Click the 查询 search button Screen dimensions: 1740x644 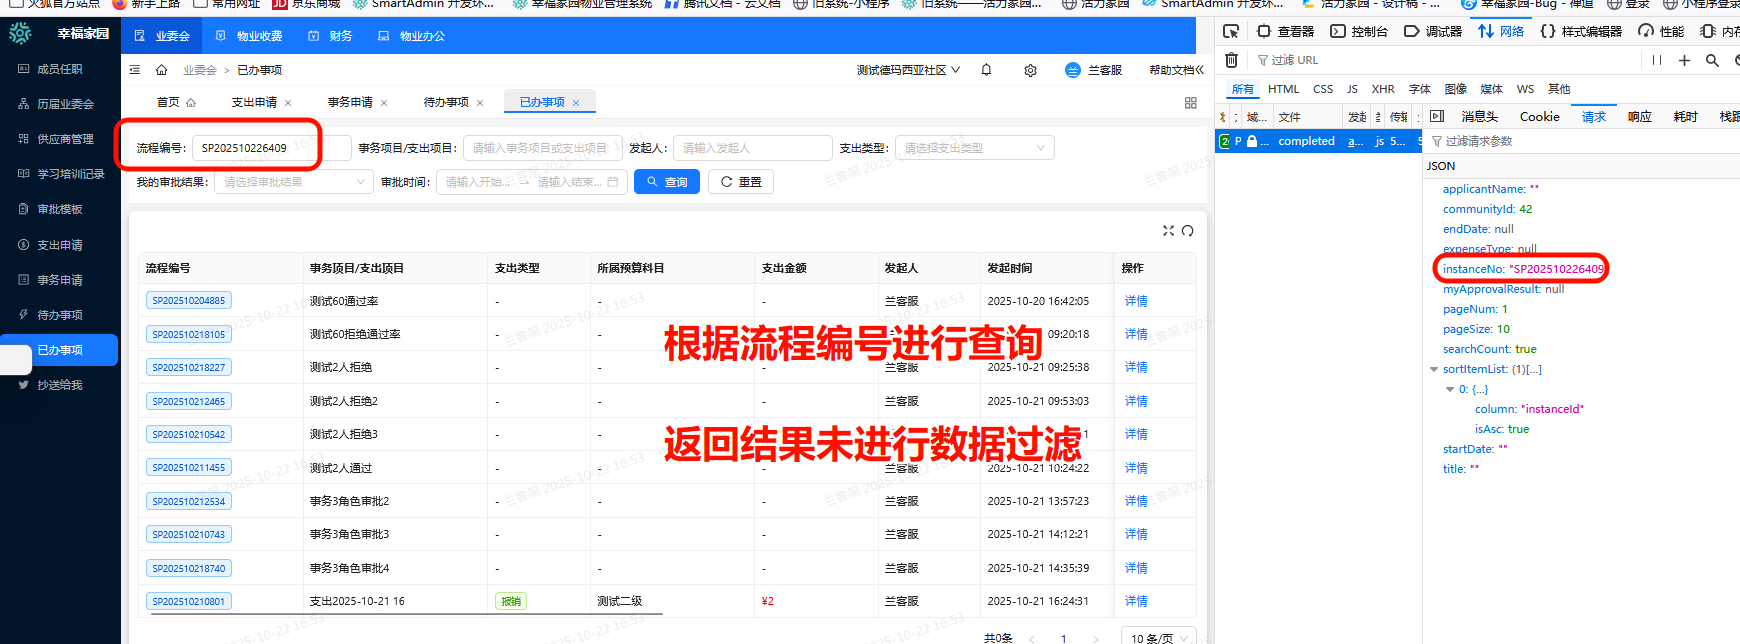click(x=667, y=182)
